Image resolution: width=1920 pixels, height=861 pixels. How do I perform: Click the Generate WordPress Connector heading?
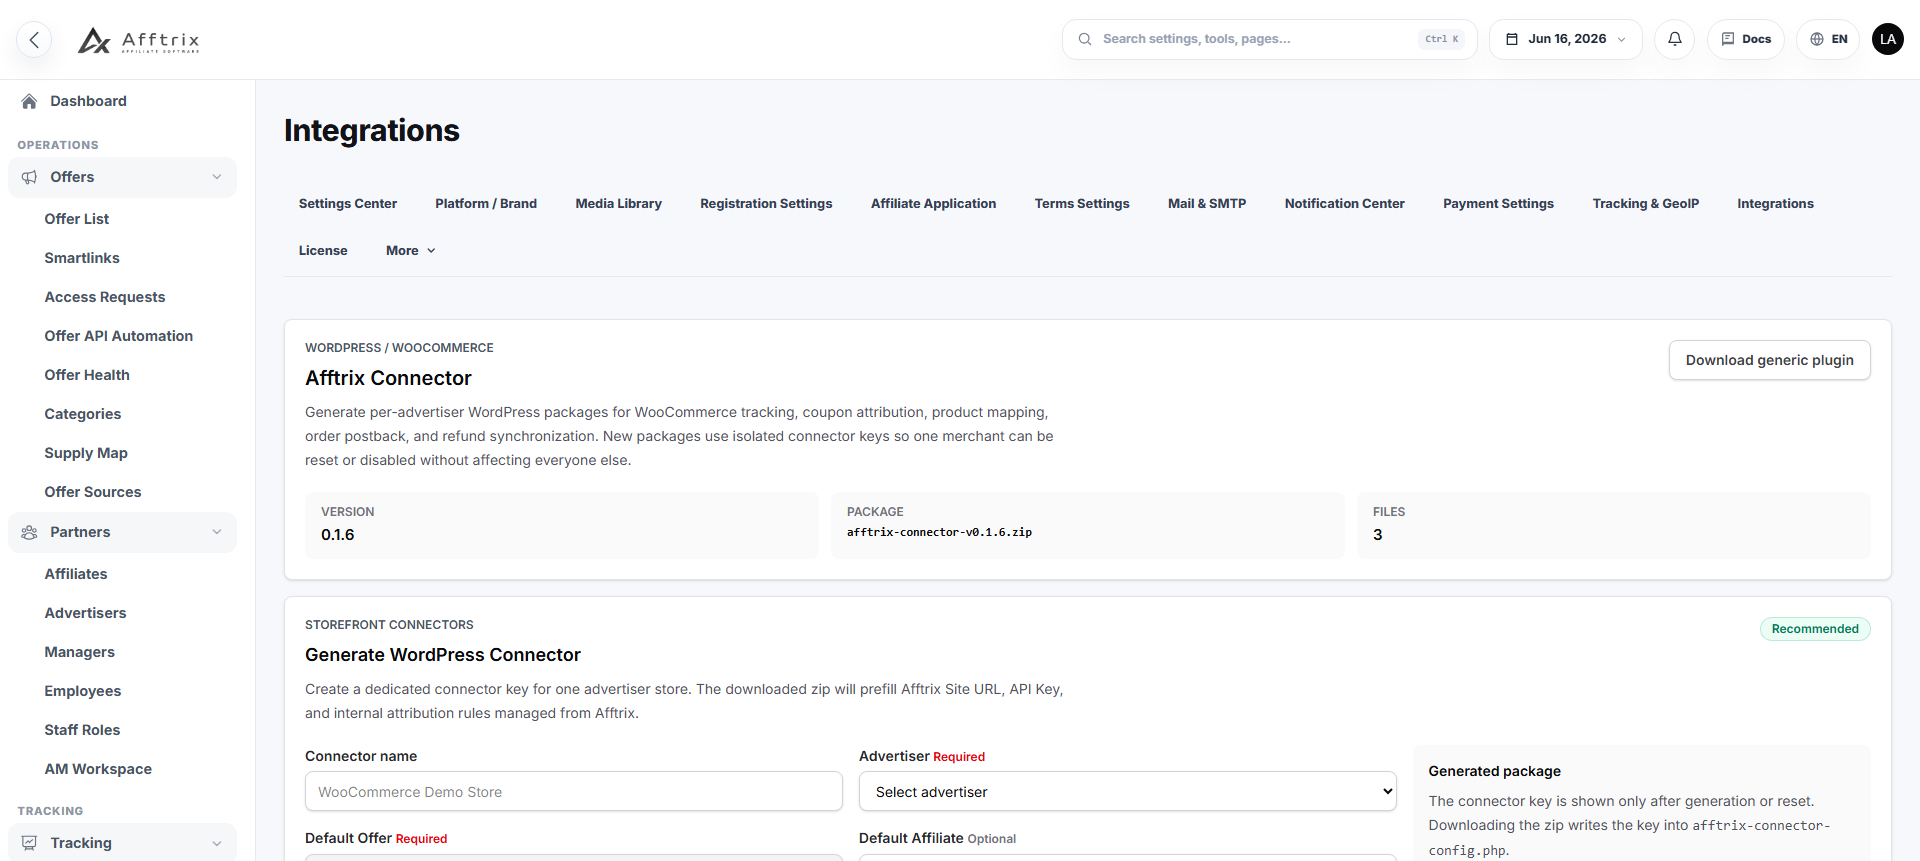point(443,655)
